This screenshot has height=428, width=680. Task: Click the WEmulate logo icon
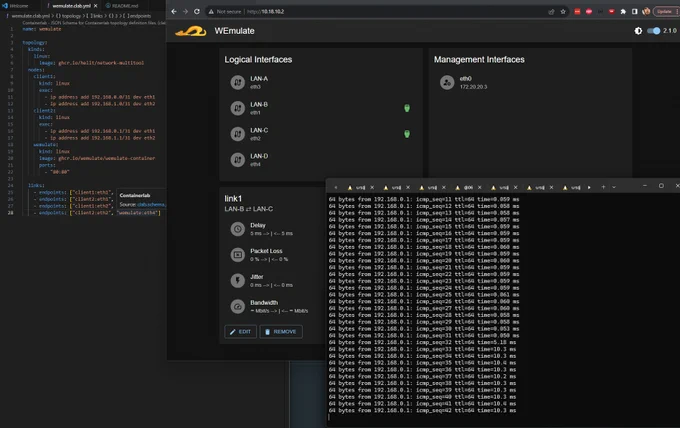[x=191, y=31]
